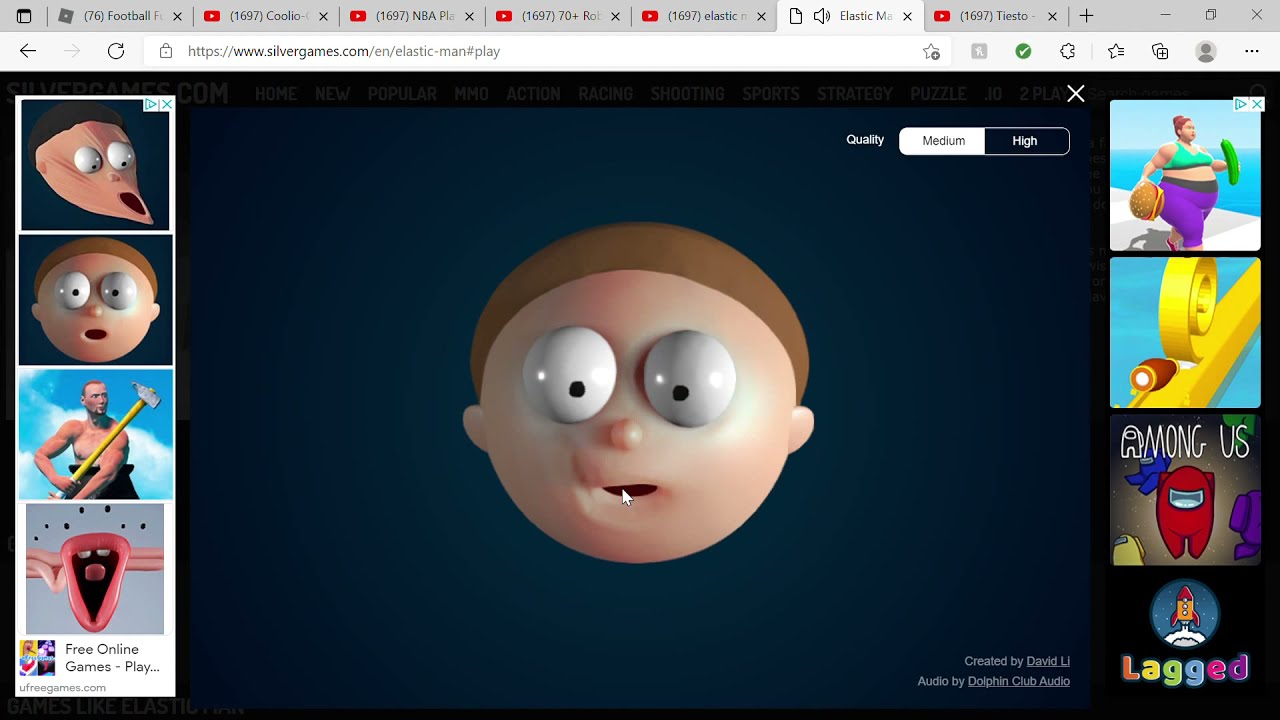Open the running woman game ad
Image resolution: width=1280 pixels, height=720 pixels.
pos(1185,175)
